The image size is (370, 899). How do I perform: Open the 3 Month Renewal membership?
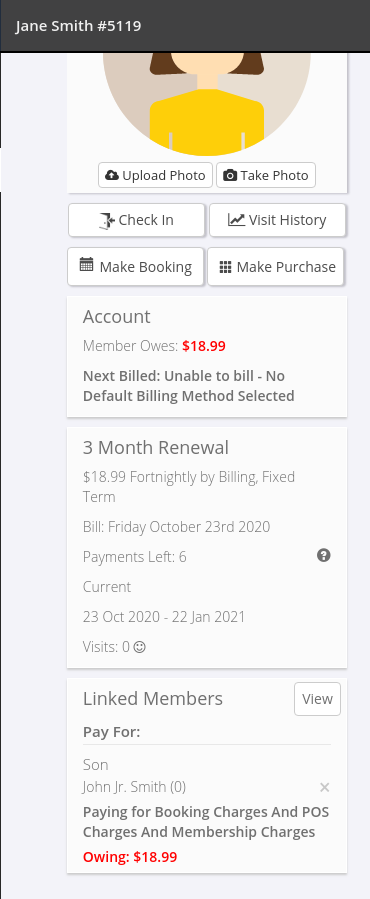click(x=155, y=447)
